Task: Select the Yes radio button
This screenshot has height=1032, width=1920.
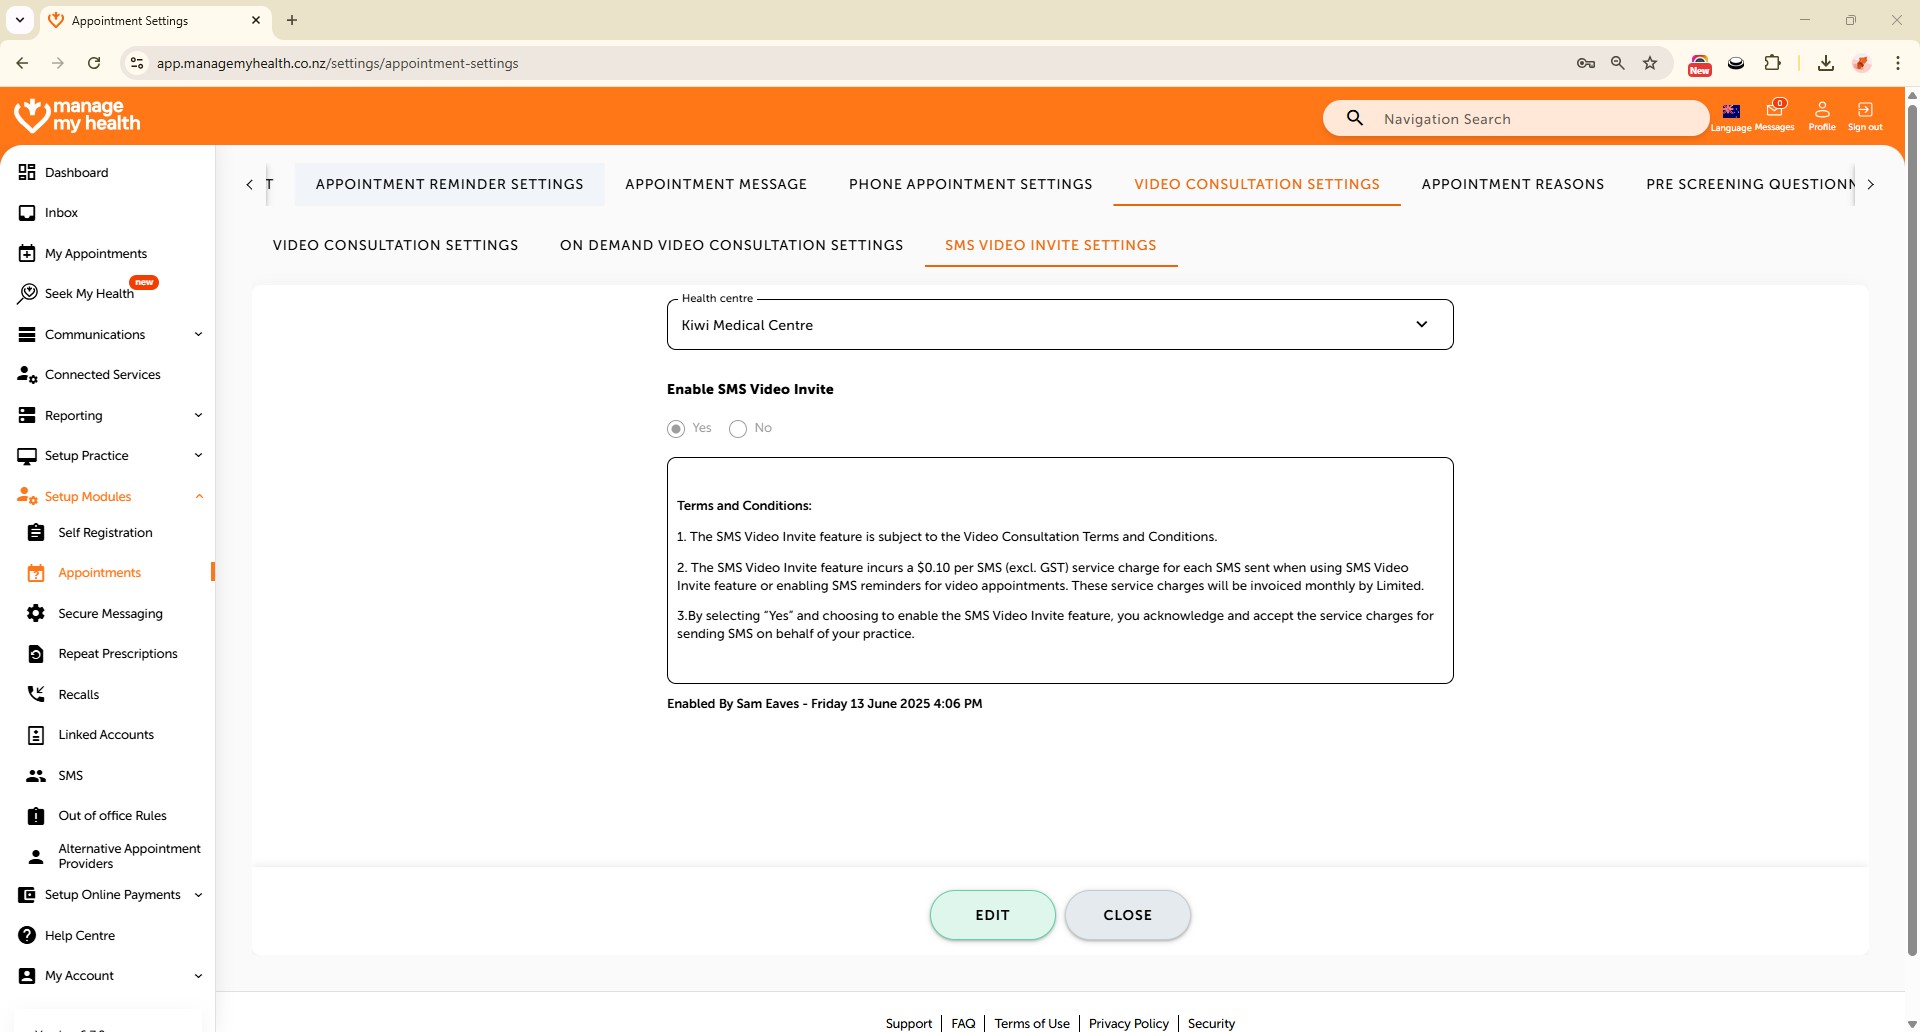Action: tap(676, 429)
